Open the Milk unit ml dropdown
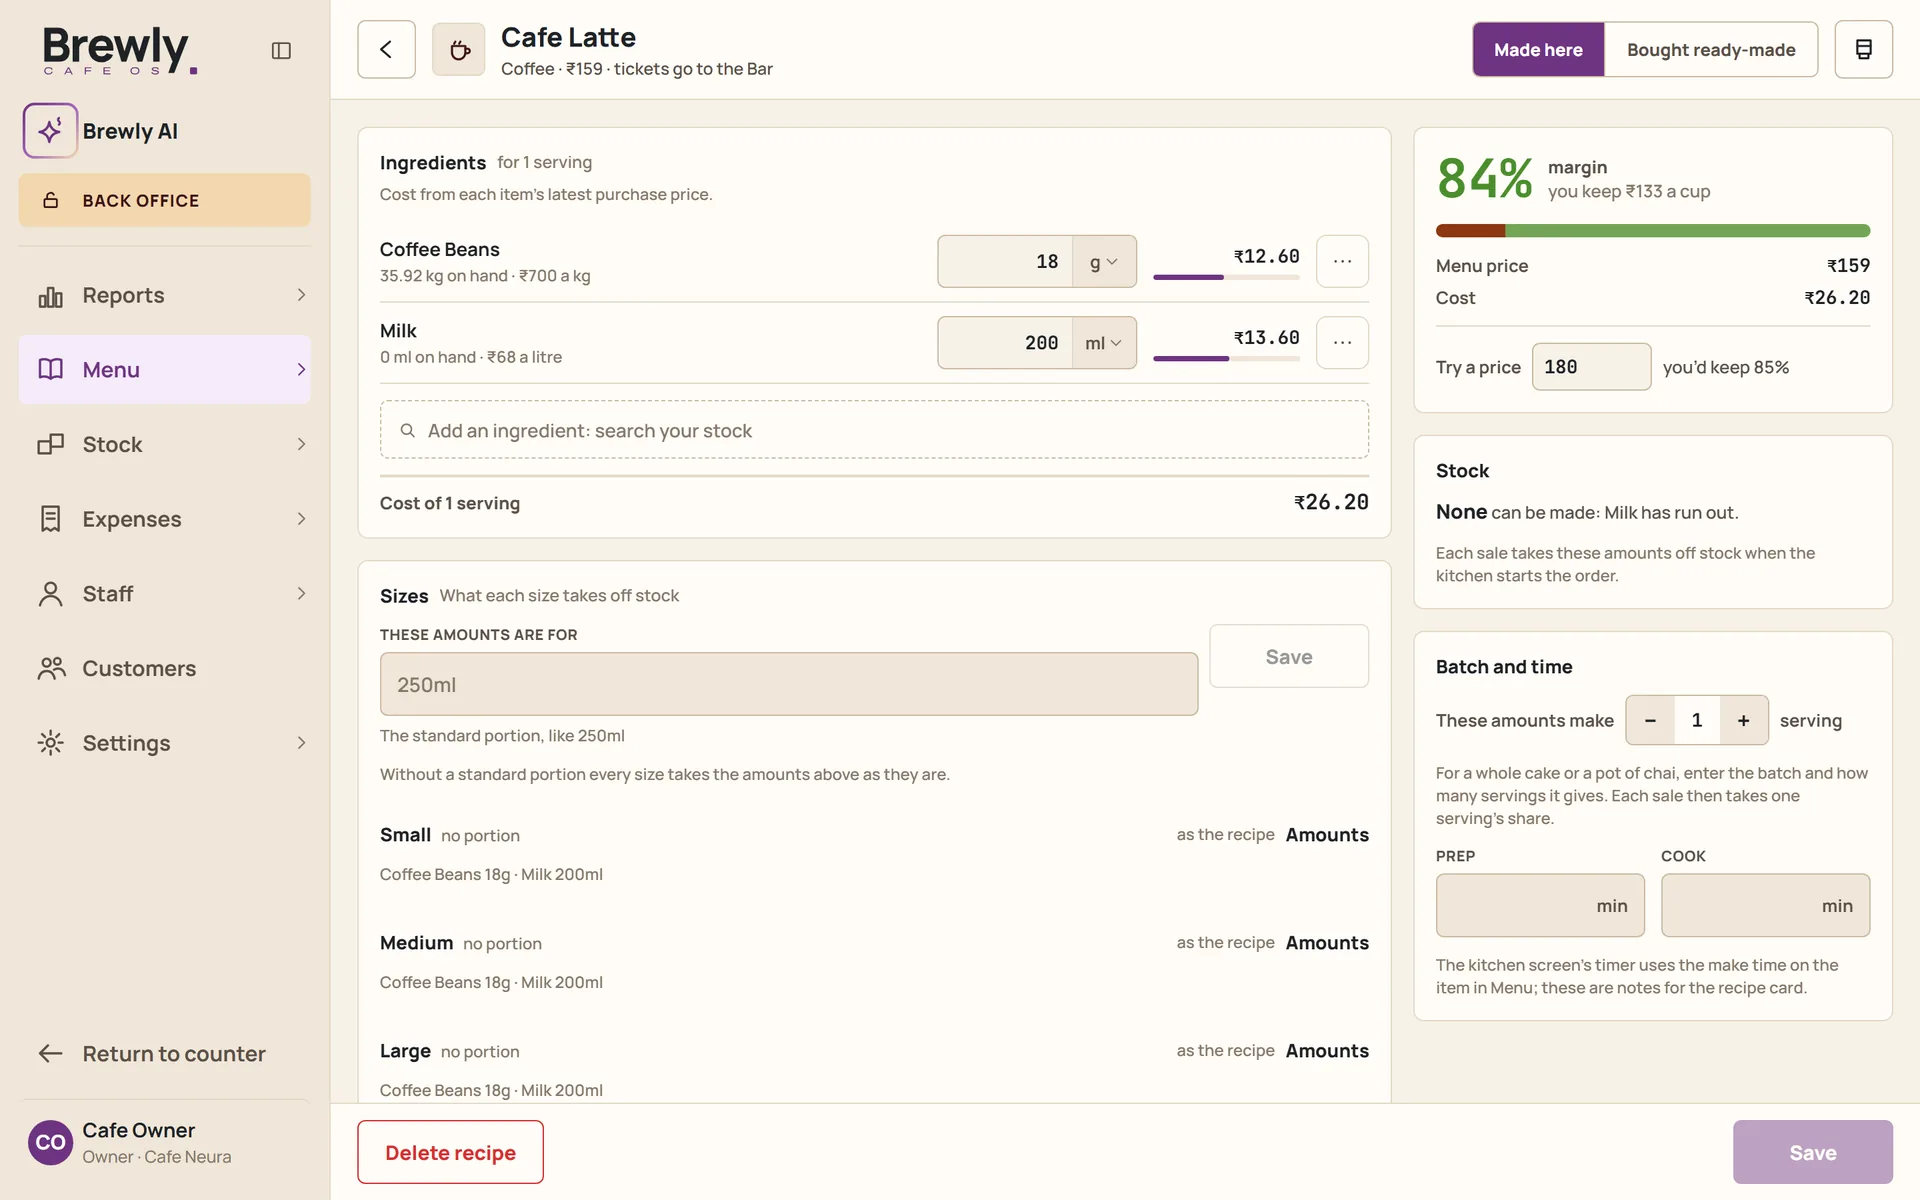Screen dimensions: 1920x1200 [x=1104, y=343]
